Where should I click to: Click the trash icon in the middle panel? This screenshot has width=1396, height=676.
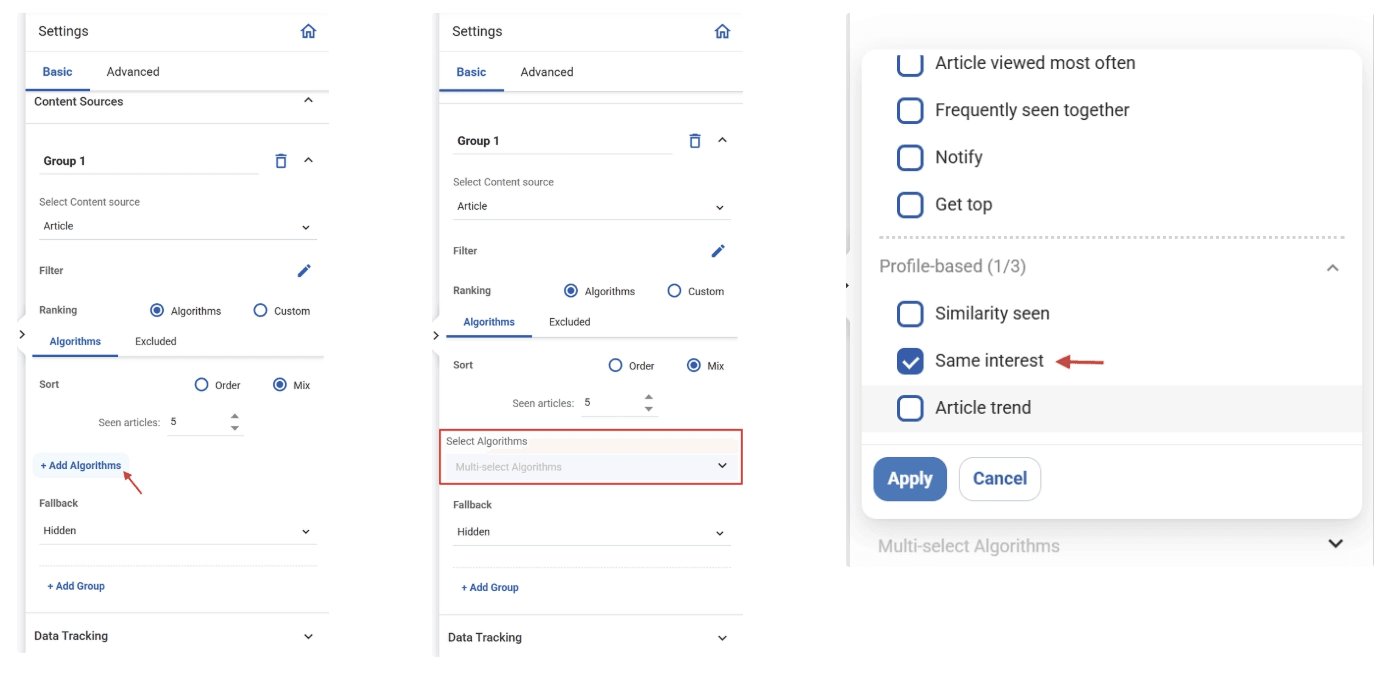click(x=695, y=140)
